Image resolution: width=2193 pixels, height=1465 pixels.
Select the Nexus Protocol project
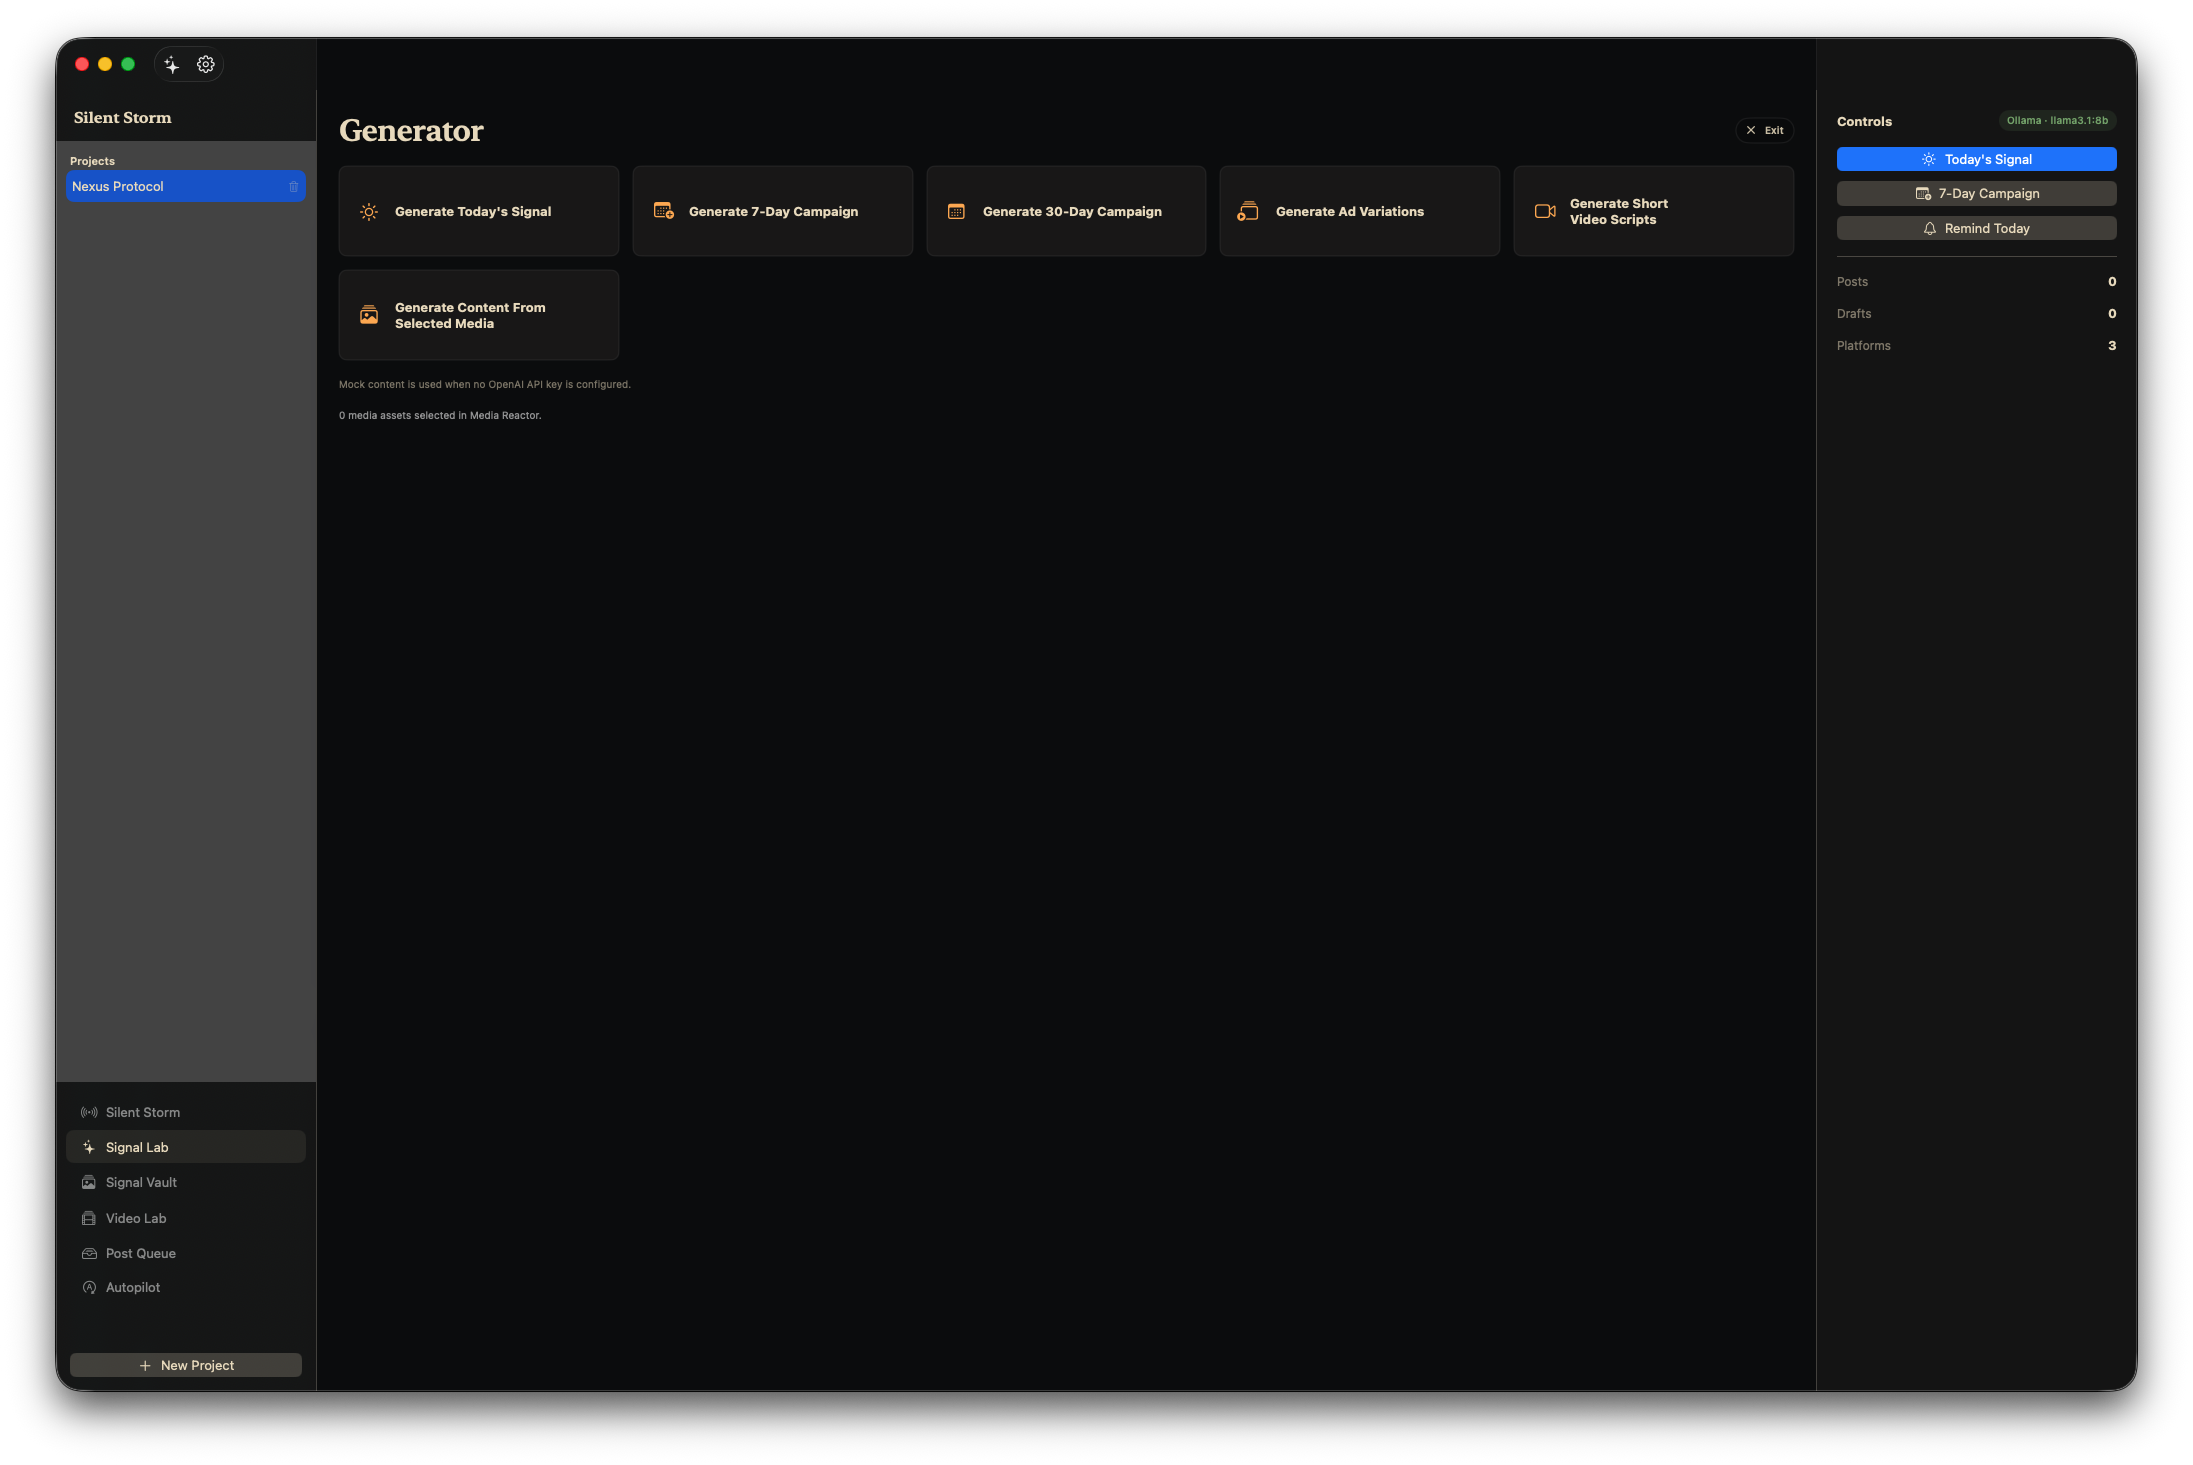pyautogui.click(x=186, y=187)
